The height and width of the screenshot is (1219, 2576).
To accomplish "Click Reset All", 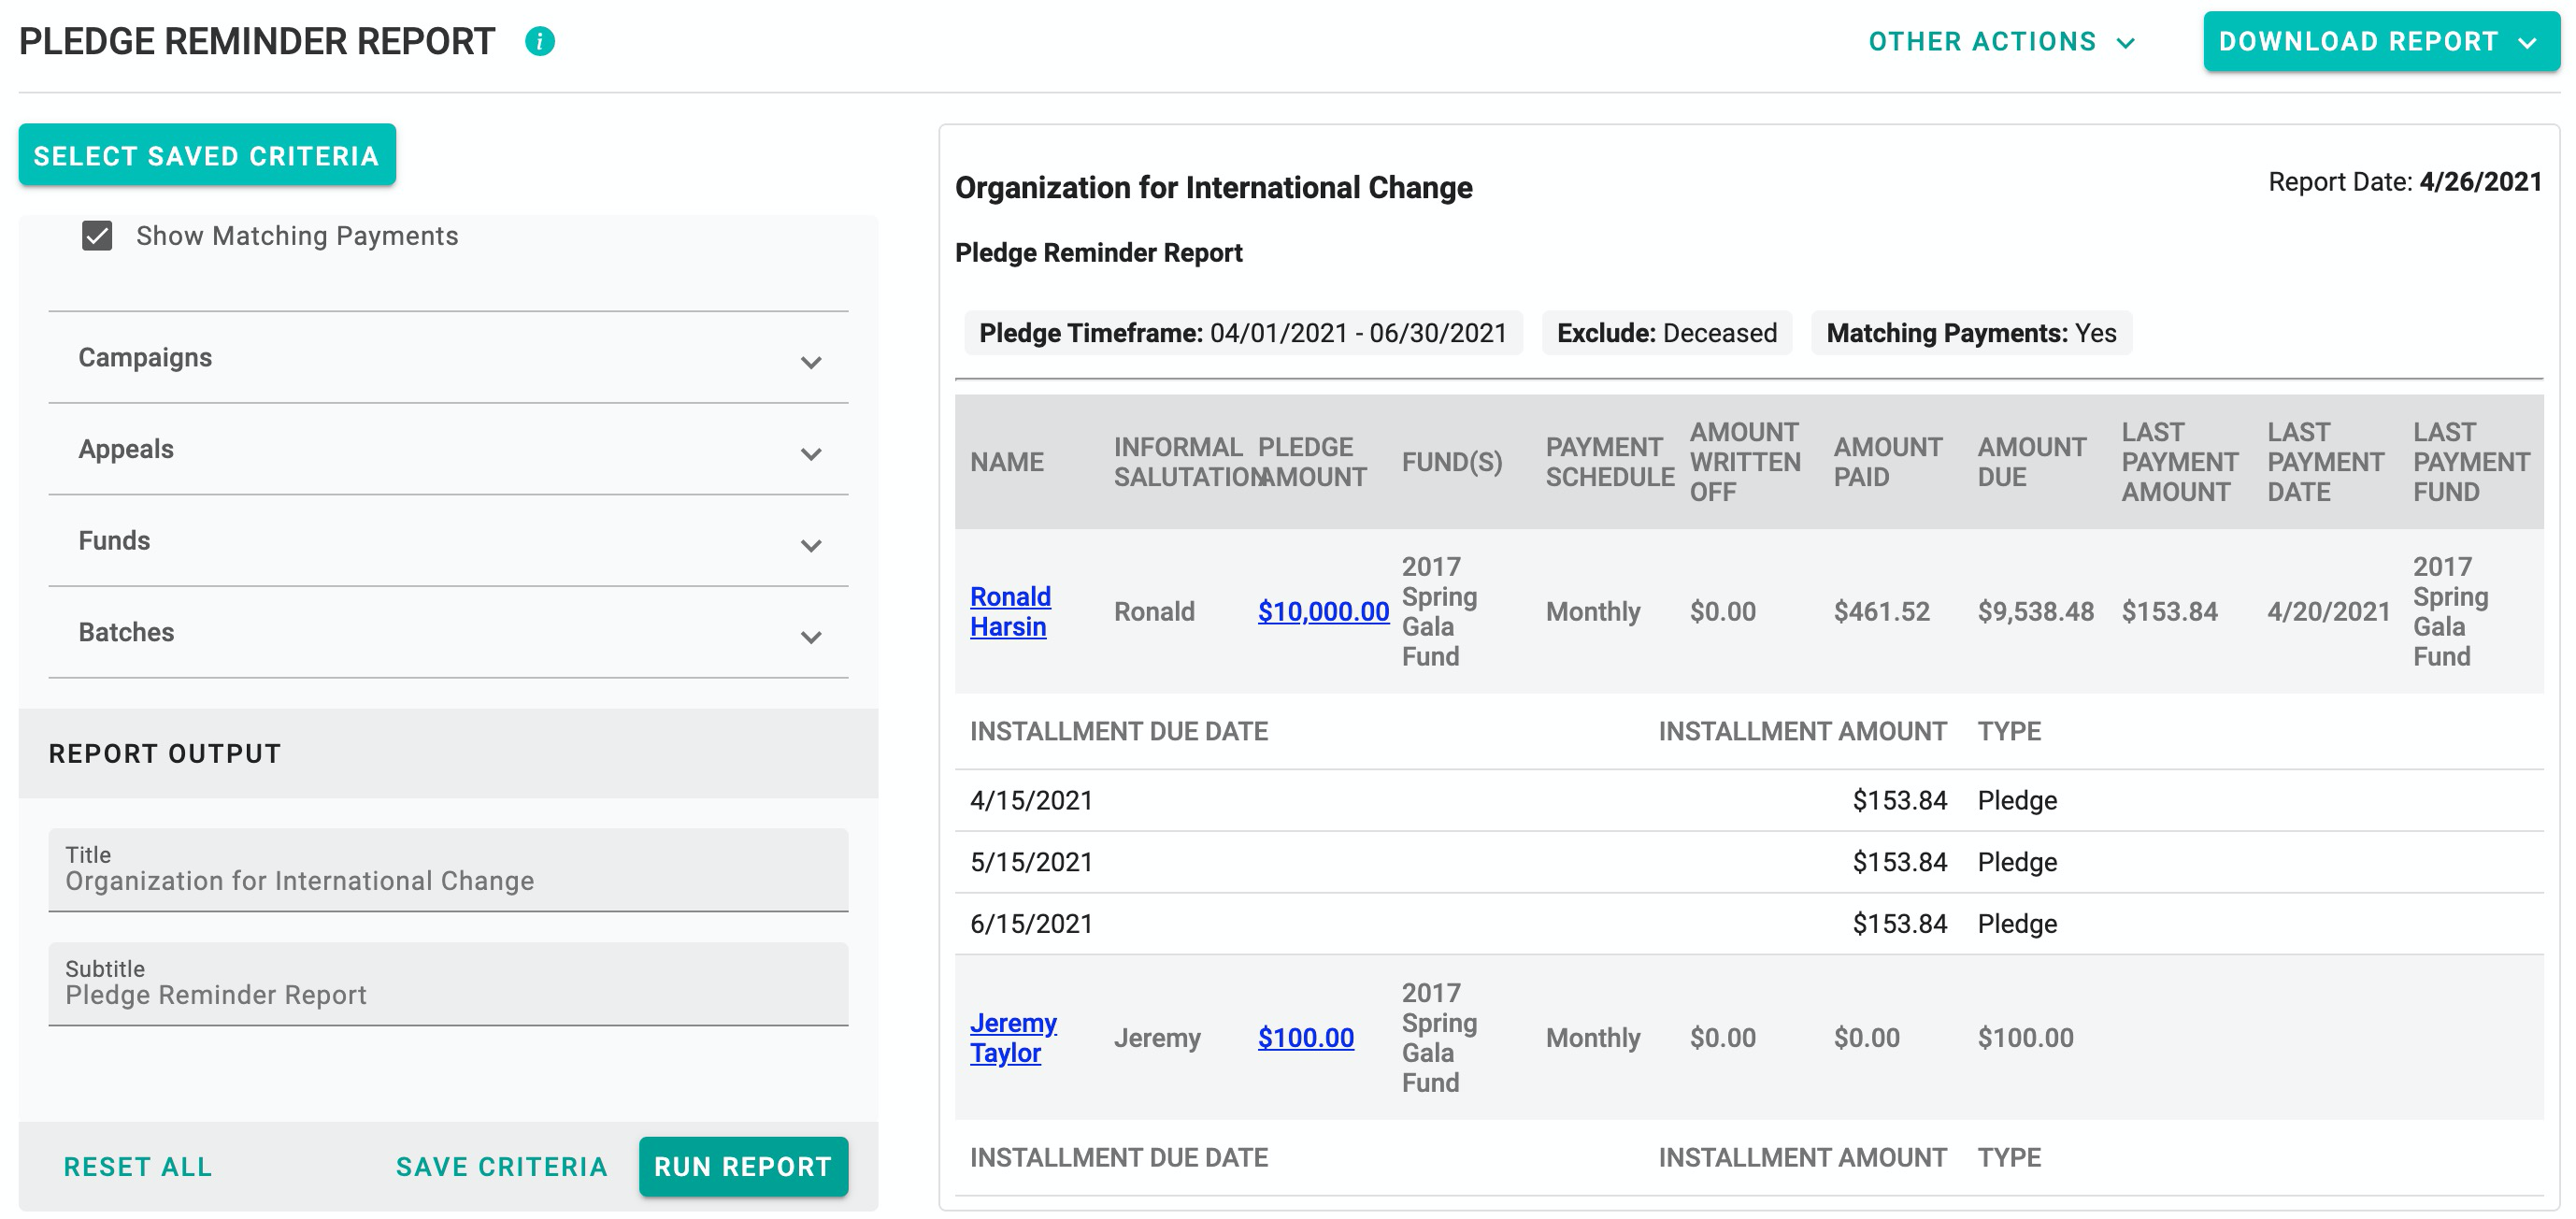I will point(137,1166).
